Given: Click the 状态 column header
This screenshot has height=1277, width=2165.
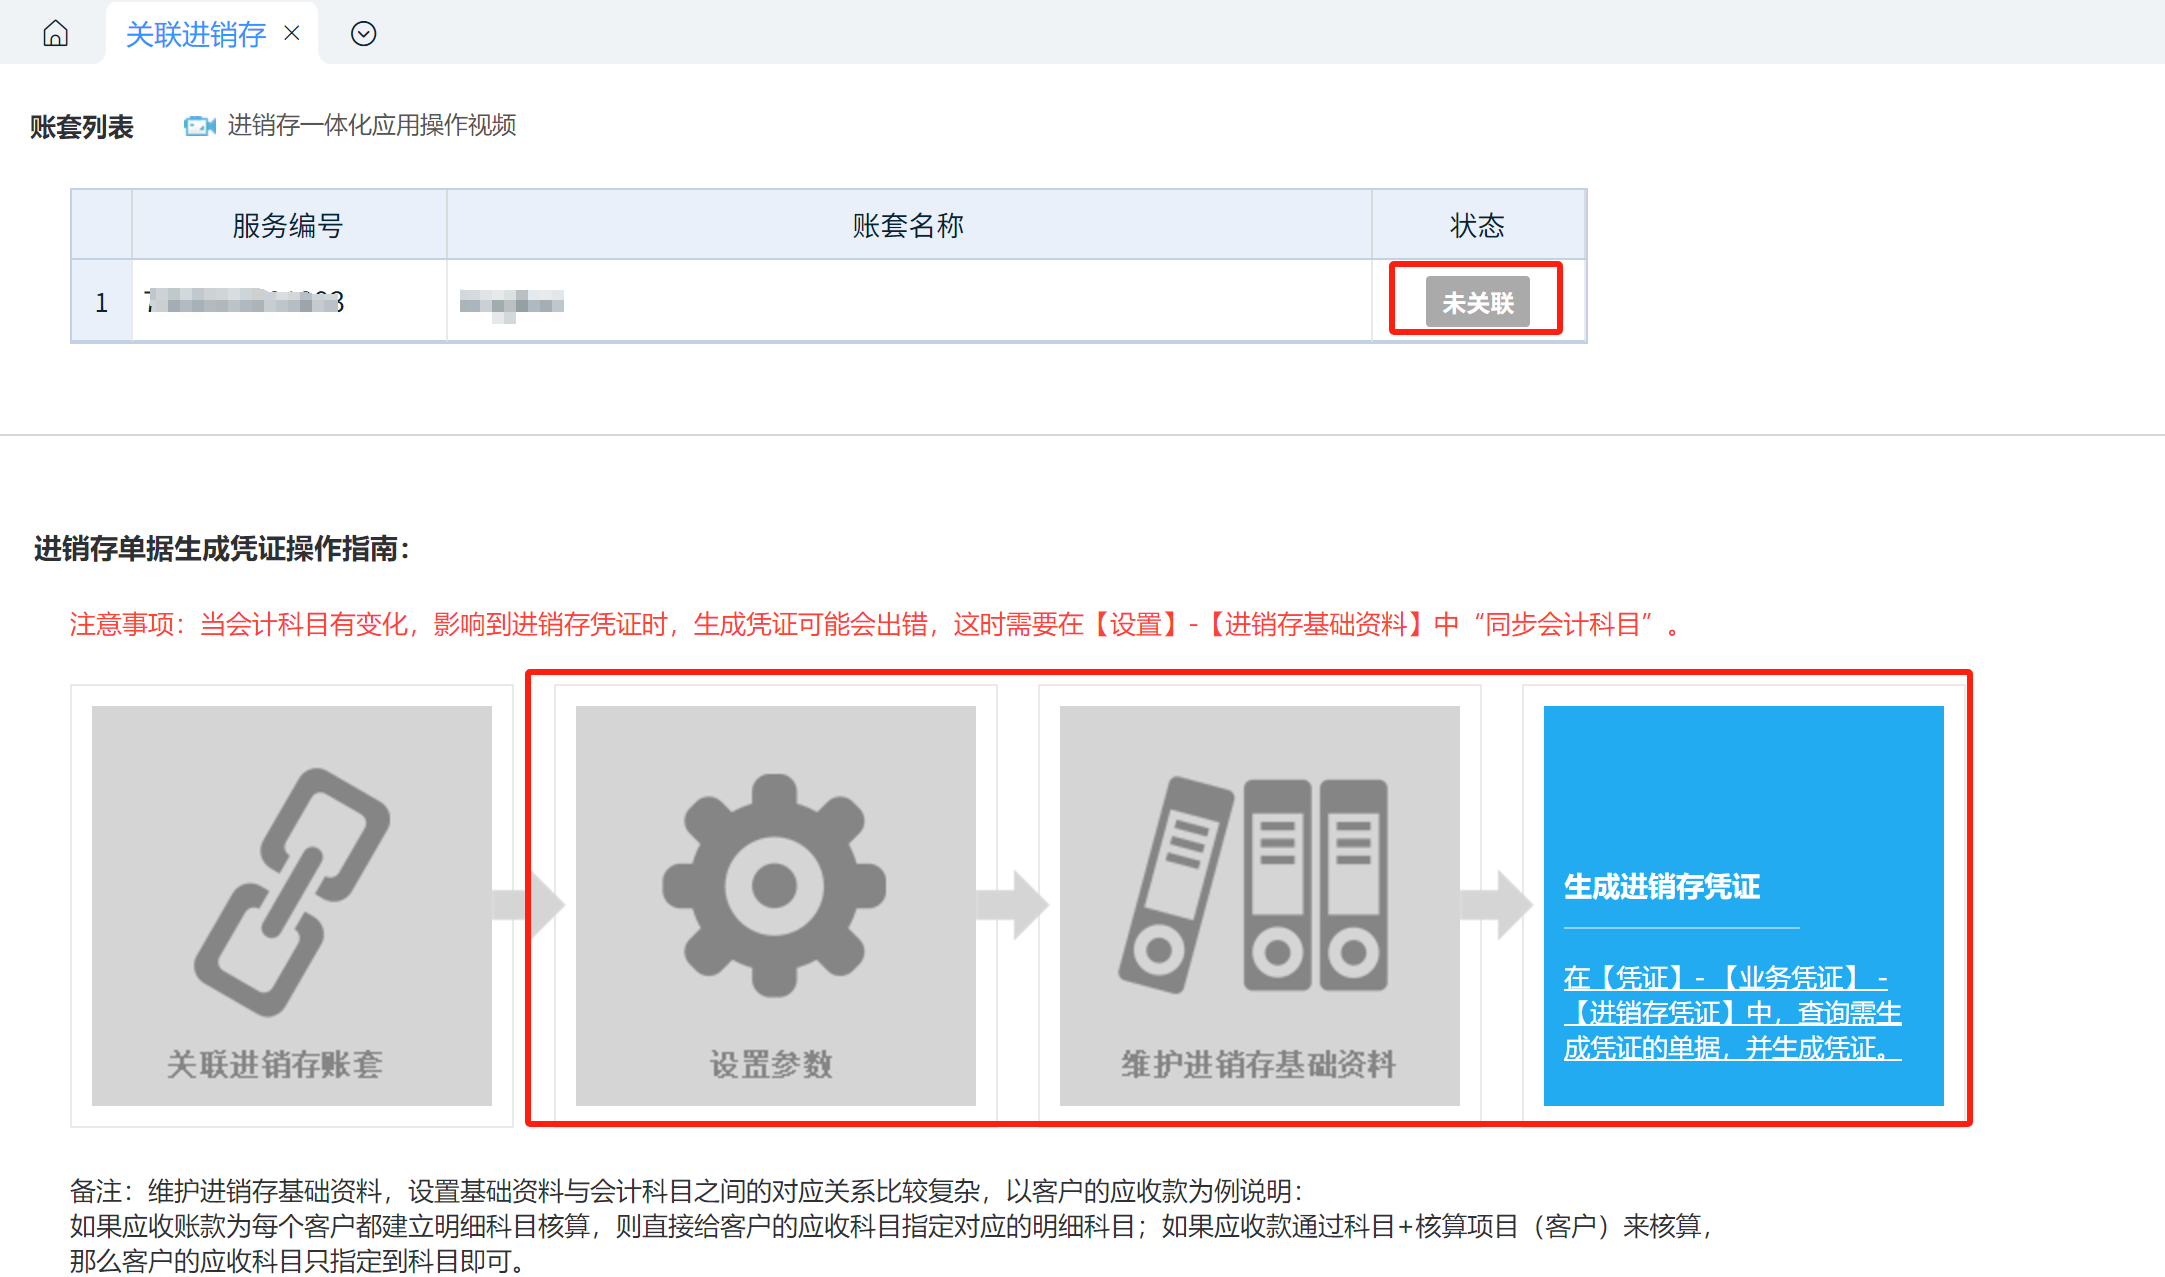Looking at the screenshot, I should tap(1477, 225).
